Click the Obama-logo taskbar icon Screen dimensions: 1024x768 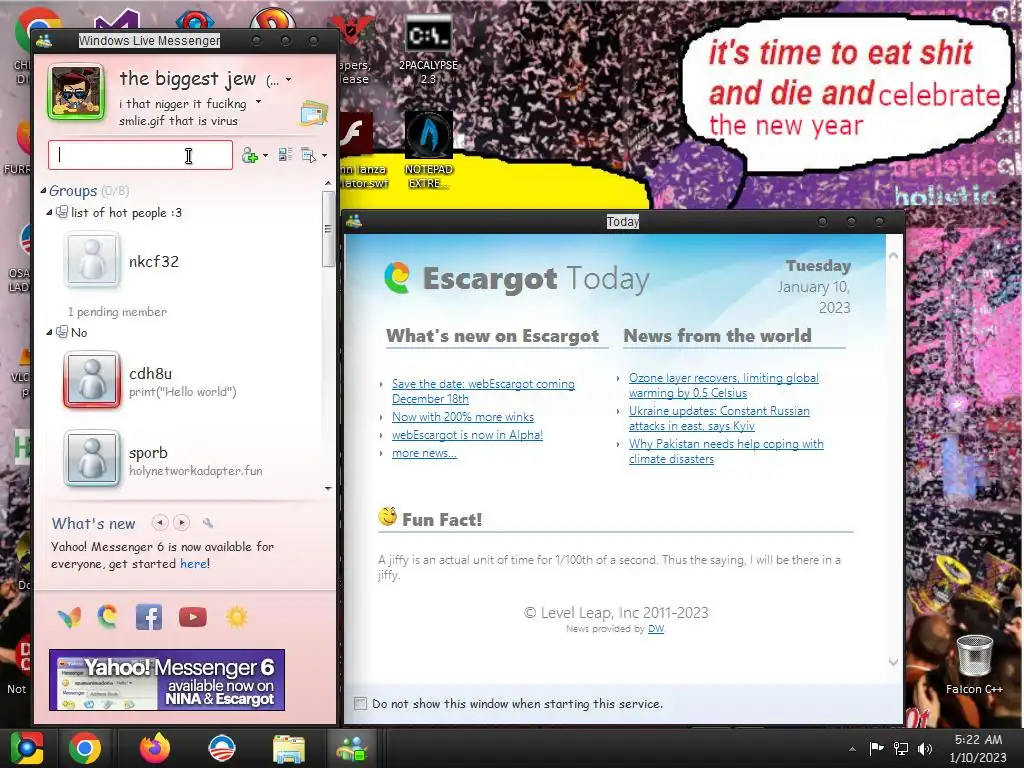pos(221,748)
